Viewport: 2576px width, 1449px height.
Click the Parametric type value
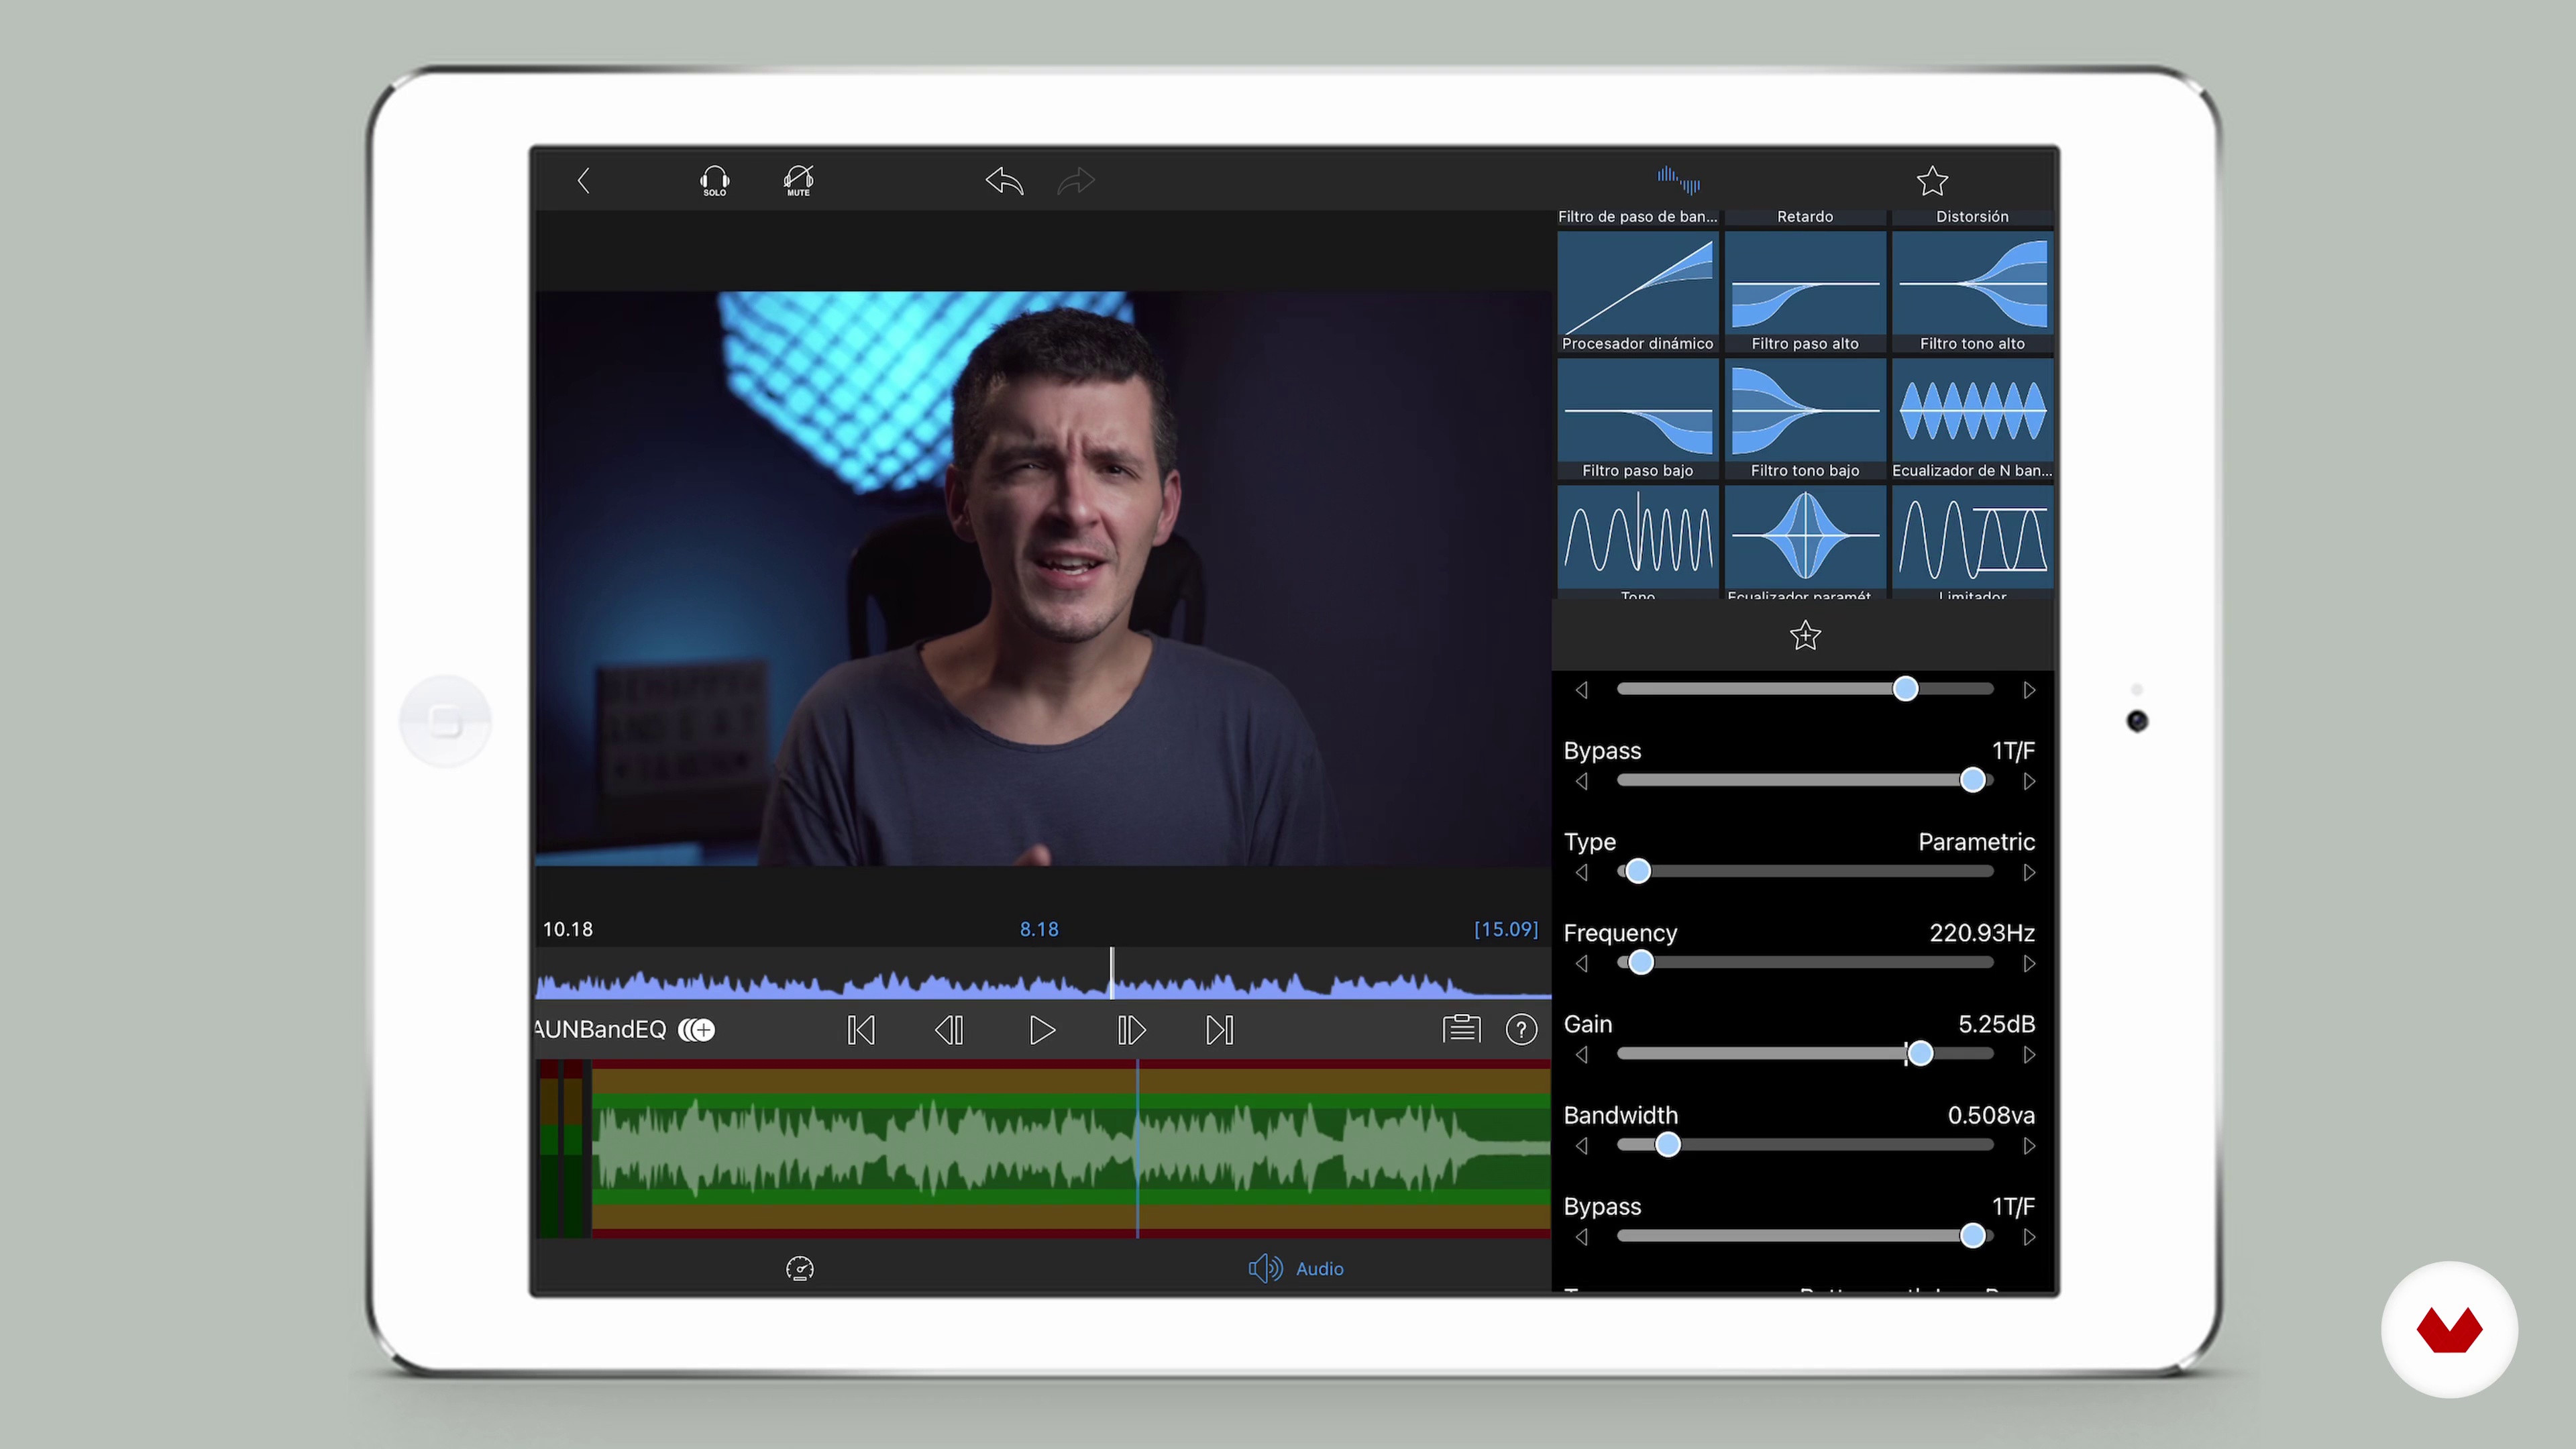[x=1976, y=842]
